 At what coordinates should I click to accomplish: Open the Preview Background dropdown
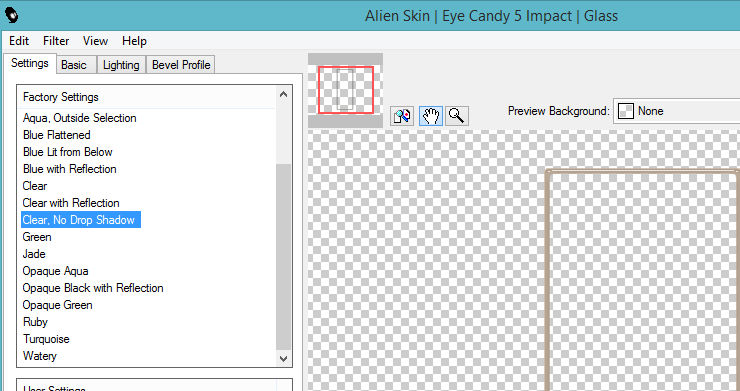click(676, 111)
